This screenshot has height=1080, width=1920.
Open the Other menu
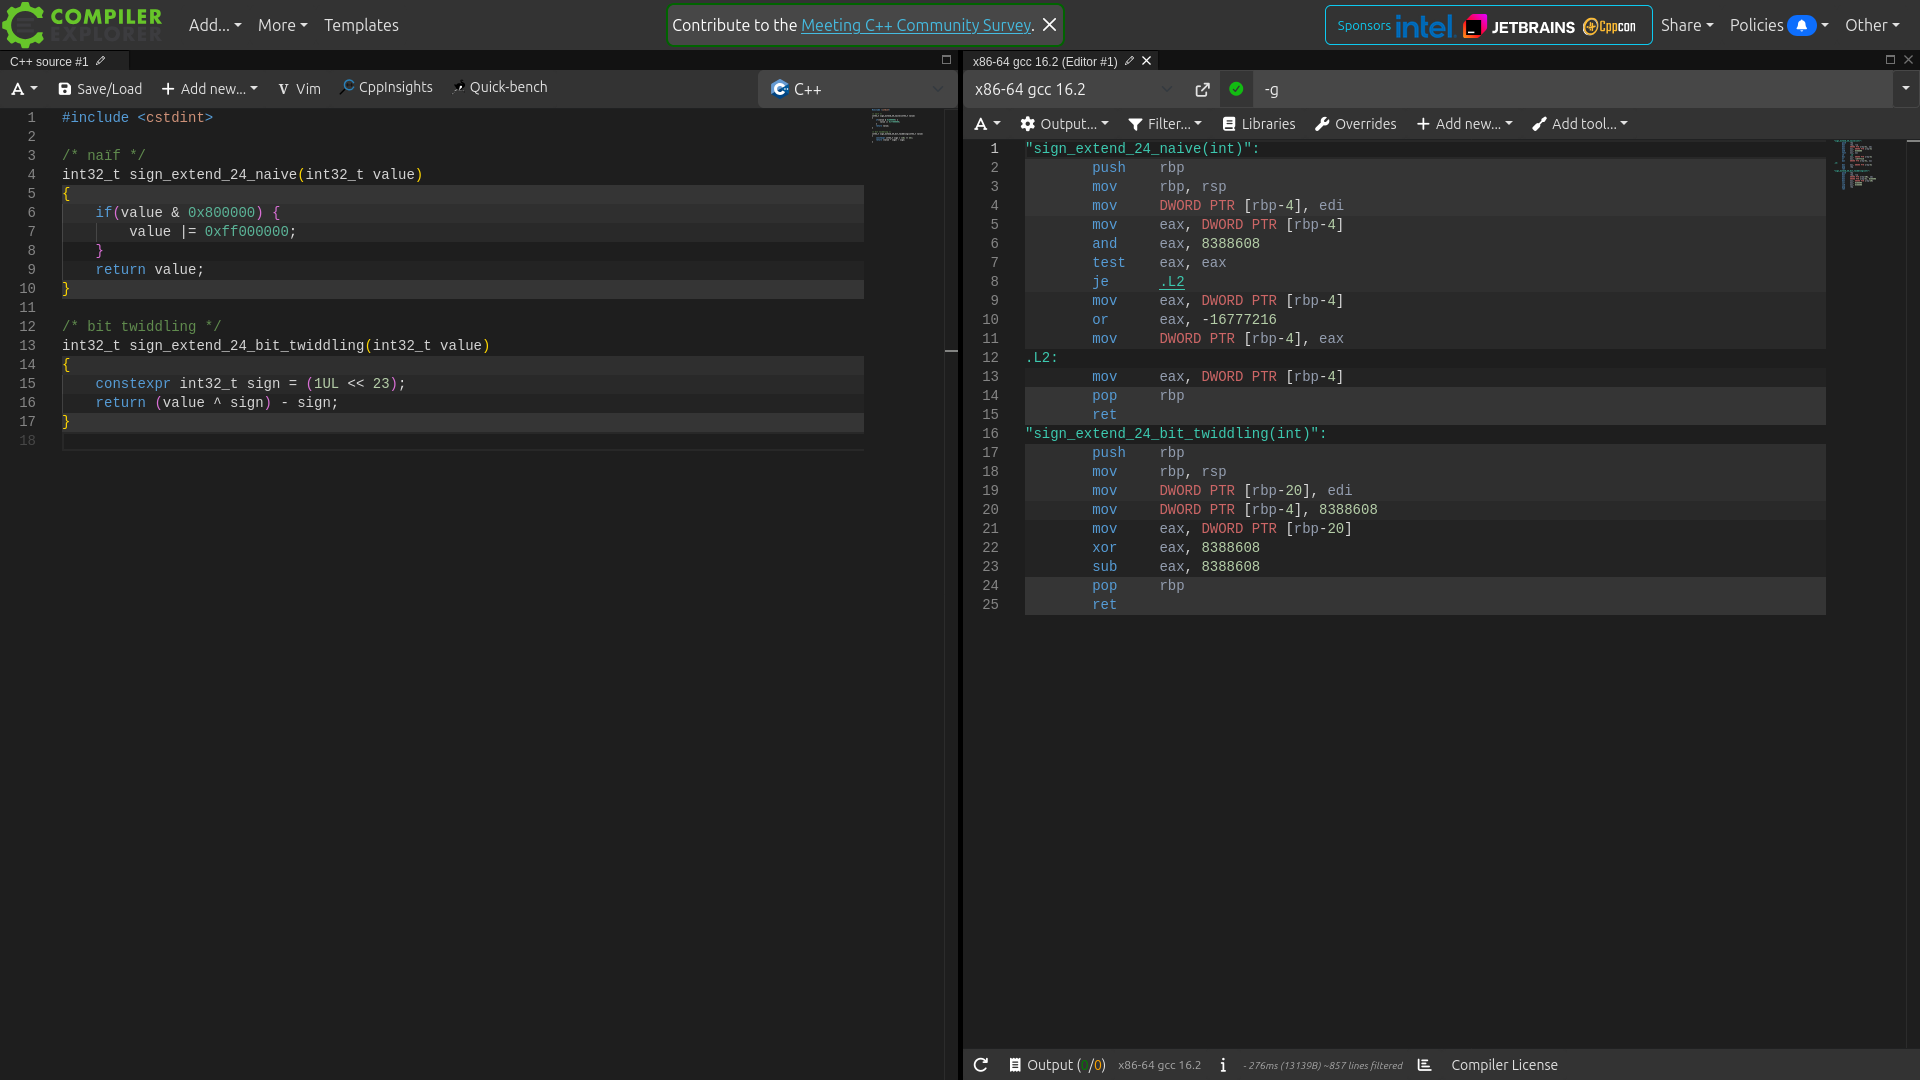[x=1872, y=25]
